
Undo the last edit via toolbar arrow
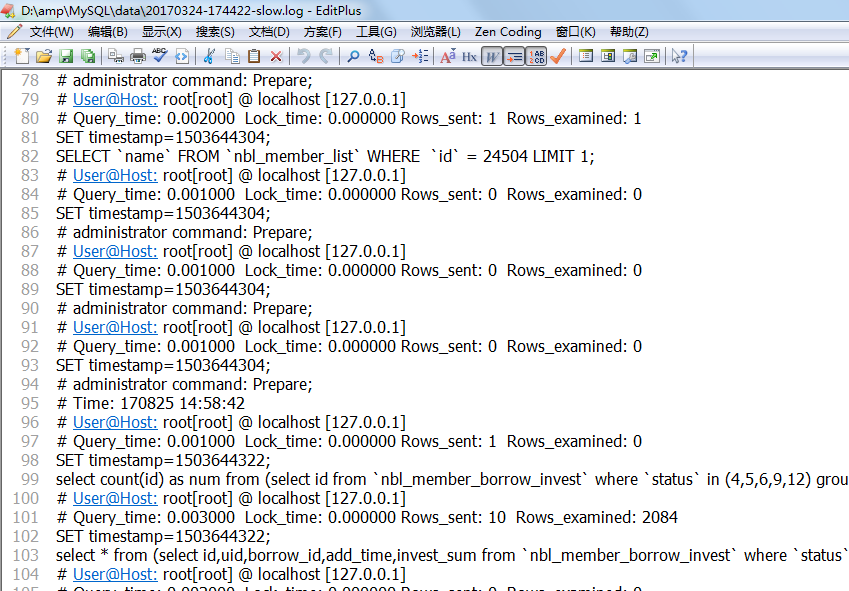304,56
